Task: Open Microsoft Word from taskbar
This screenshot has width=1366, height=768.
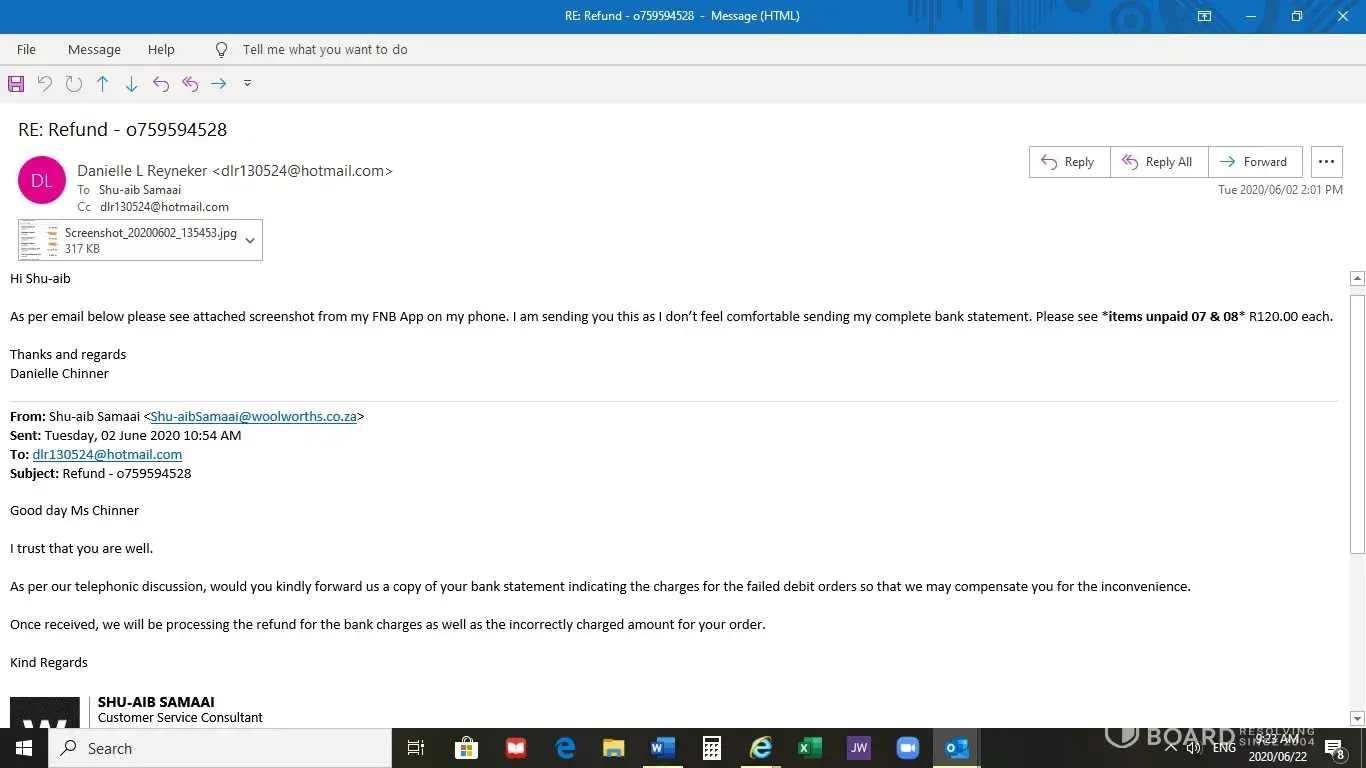Action: [x=662, y=748]
